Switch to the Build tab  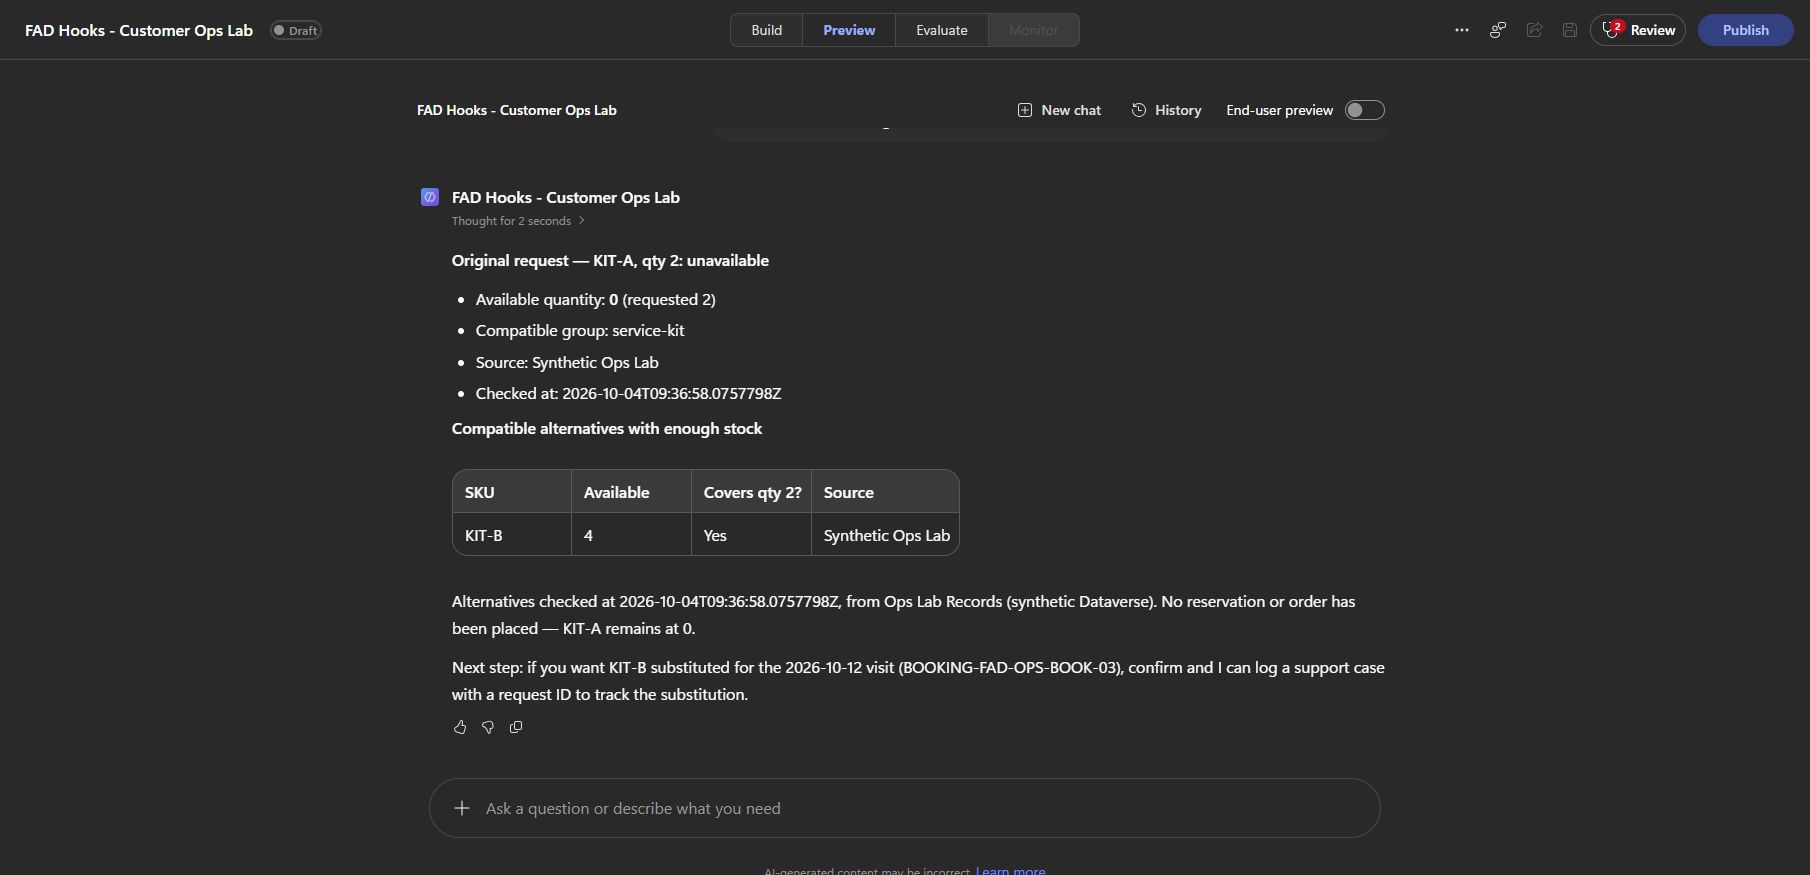767,30
